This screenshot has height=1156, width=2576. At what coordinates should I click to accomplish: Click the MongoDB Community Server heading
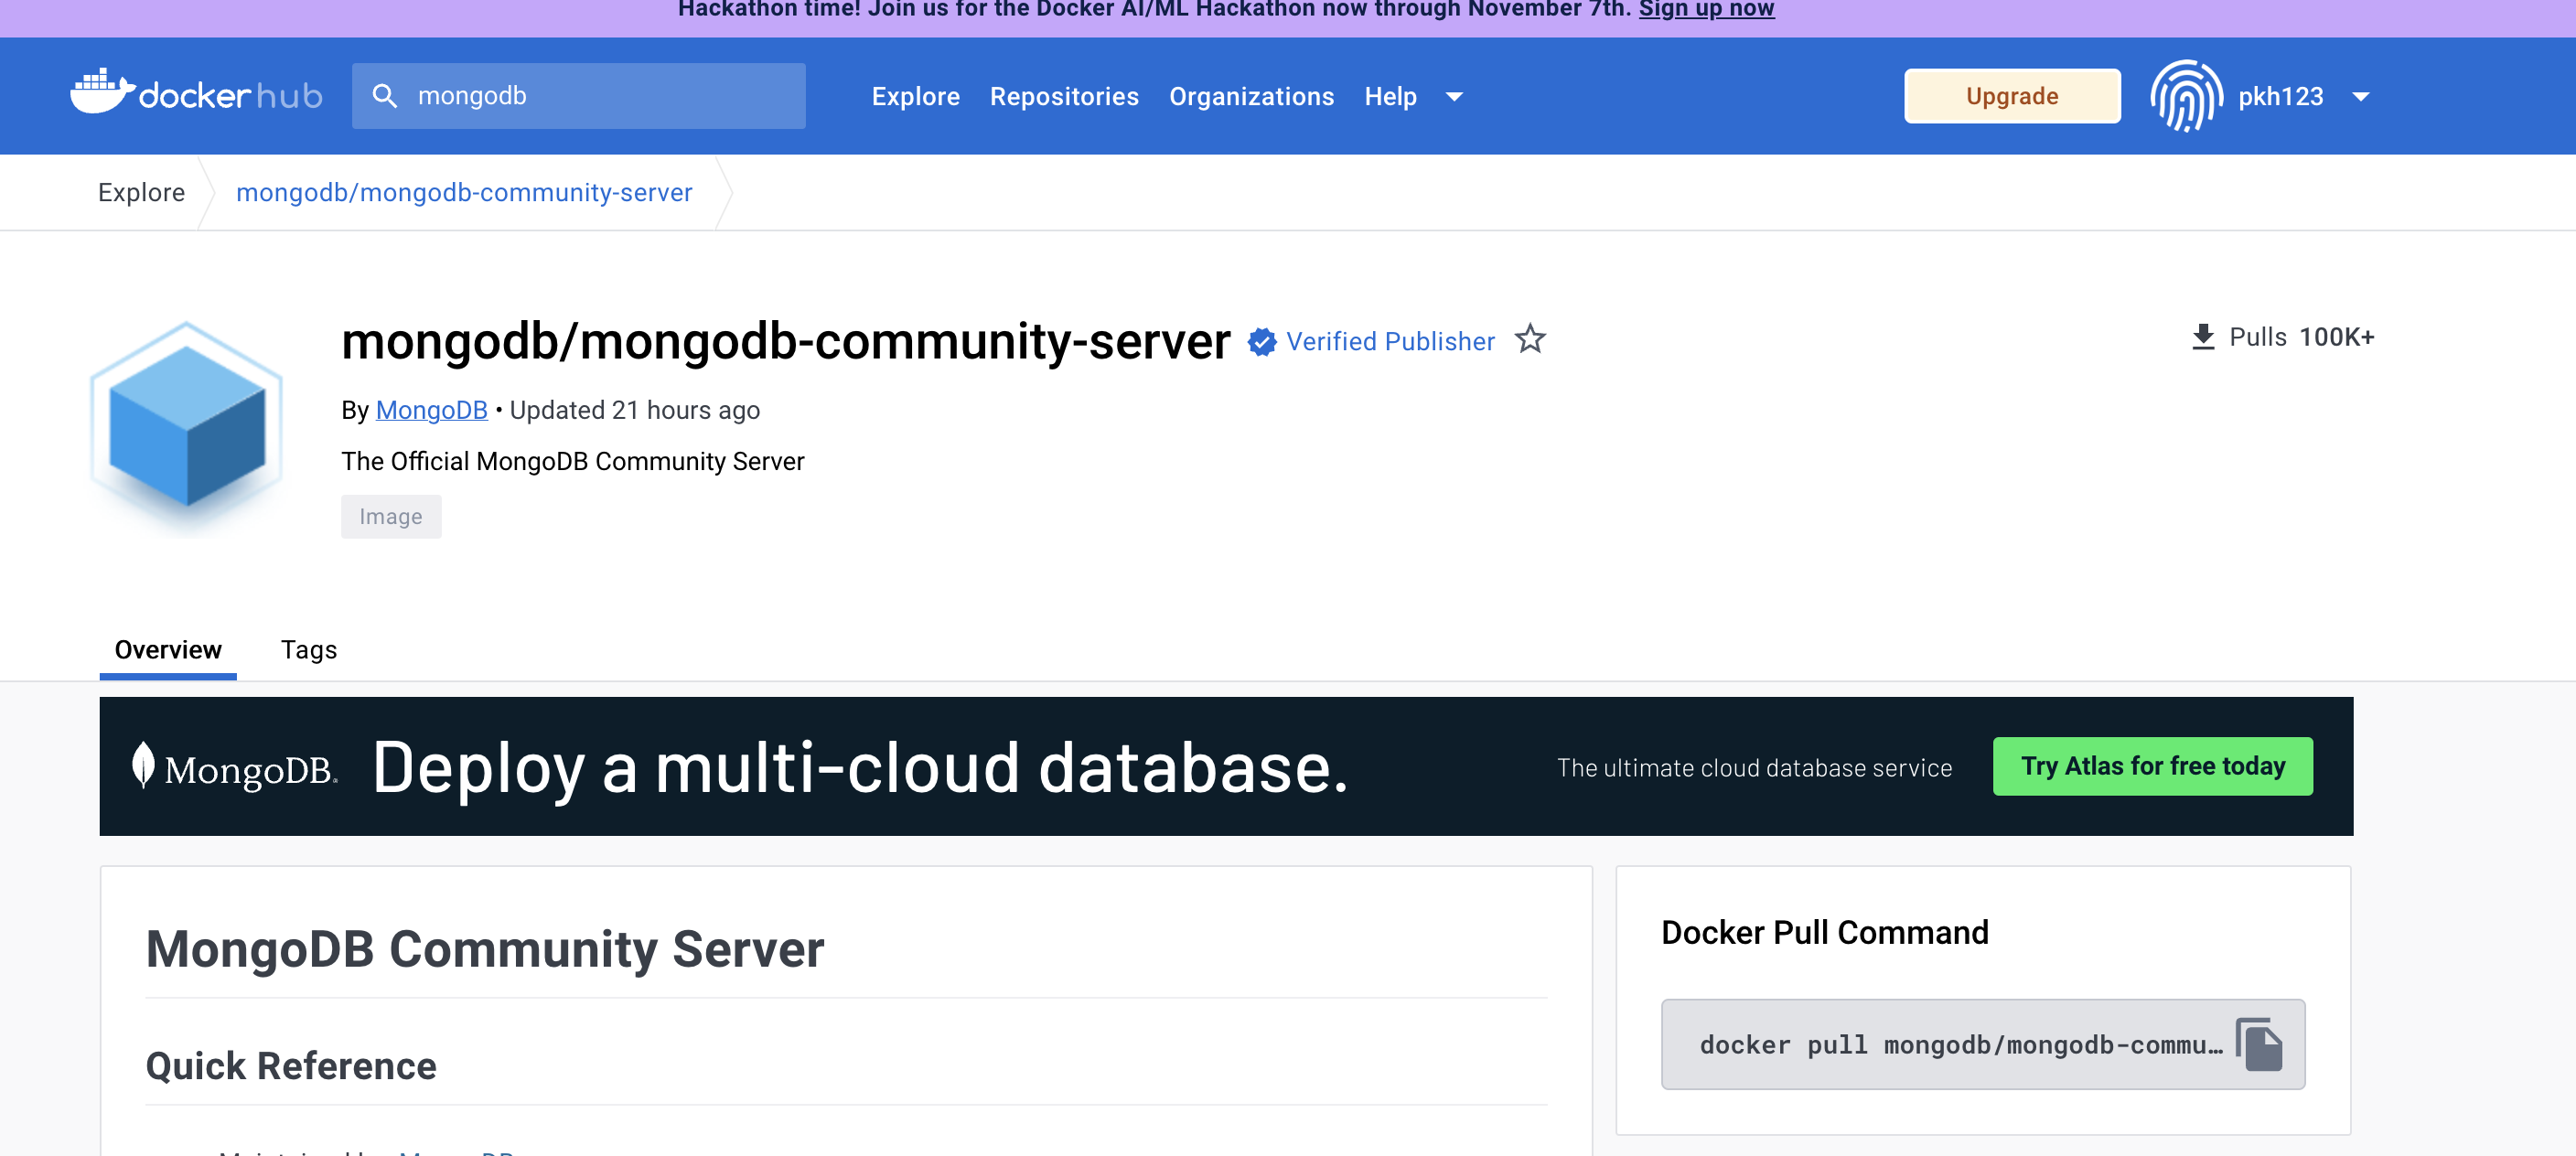485,948
